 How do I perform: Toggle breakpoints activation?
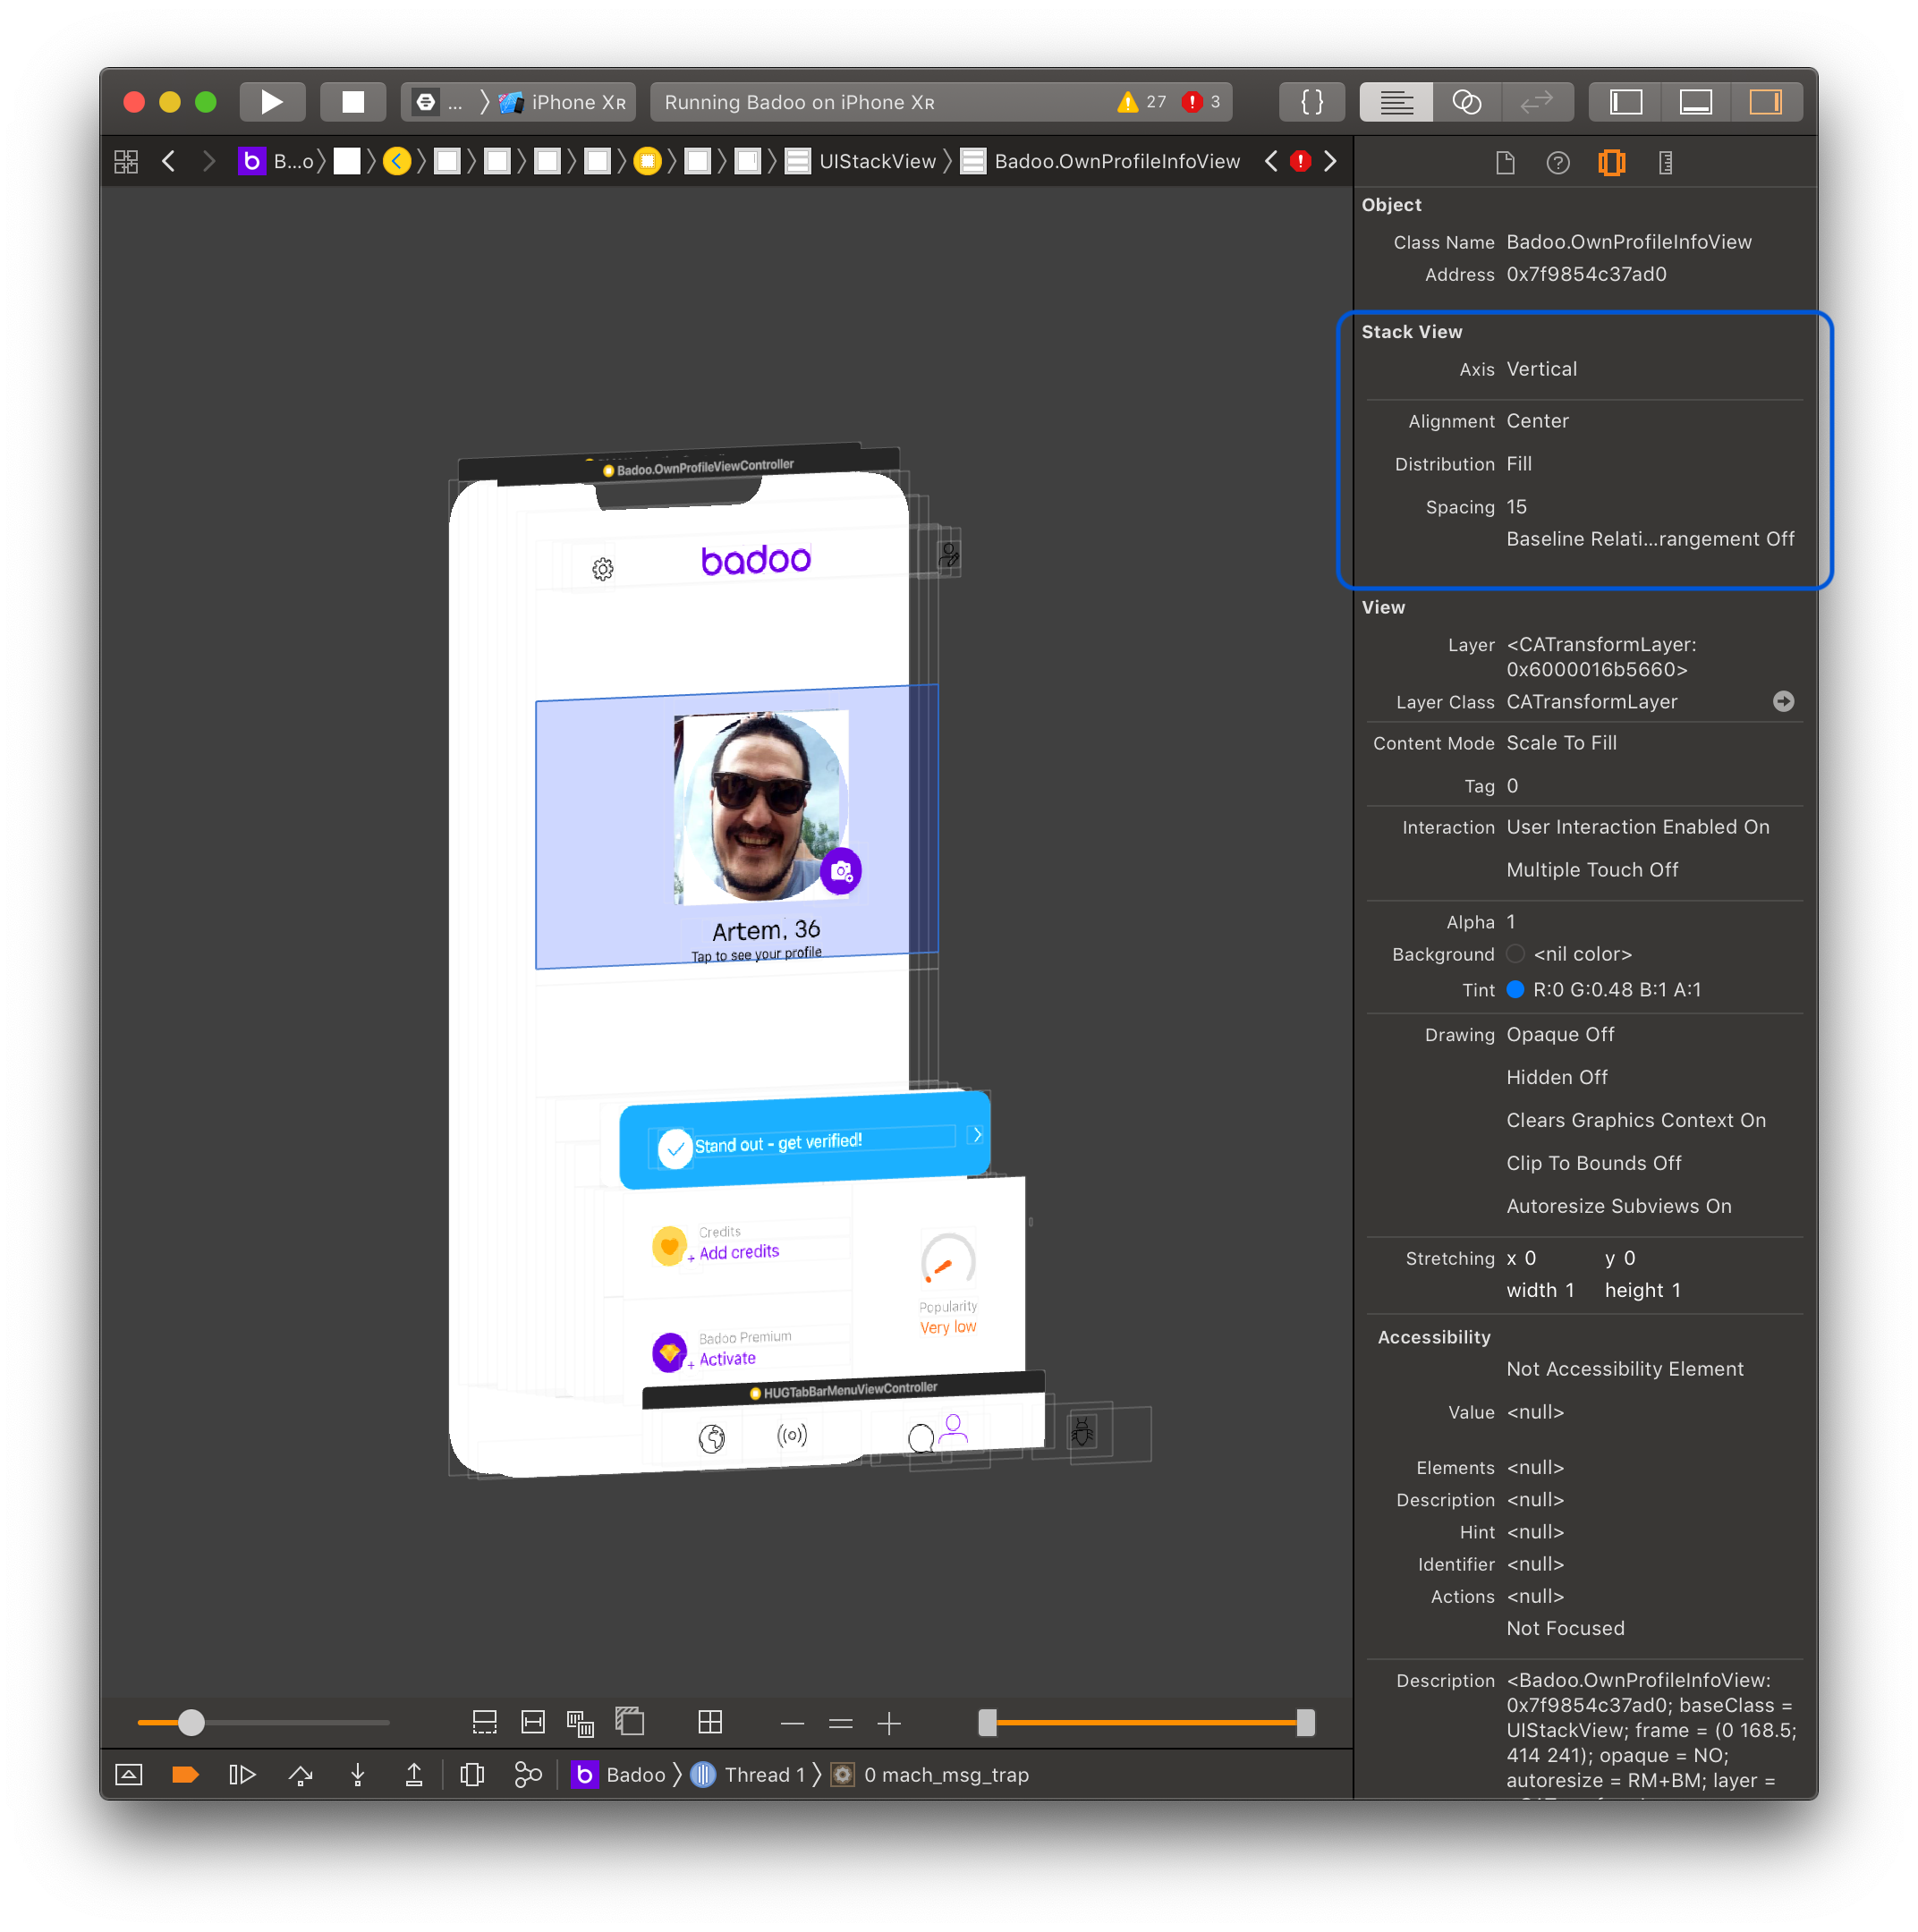185,1775
